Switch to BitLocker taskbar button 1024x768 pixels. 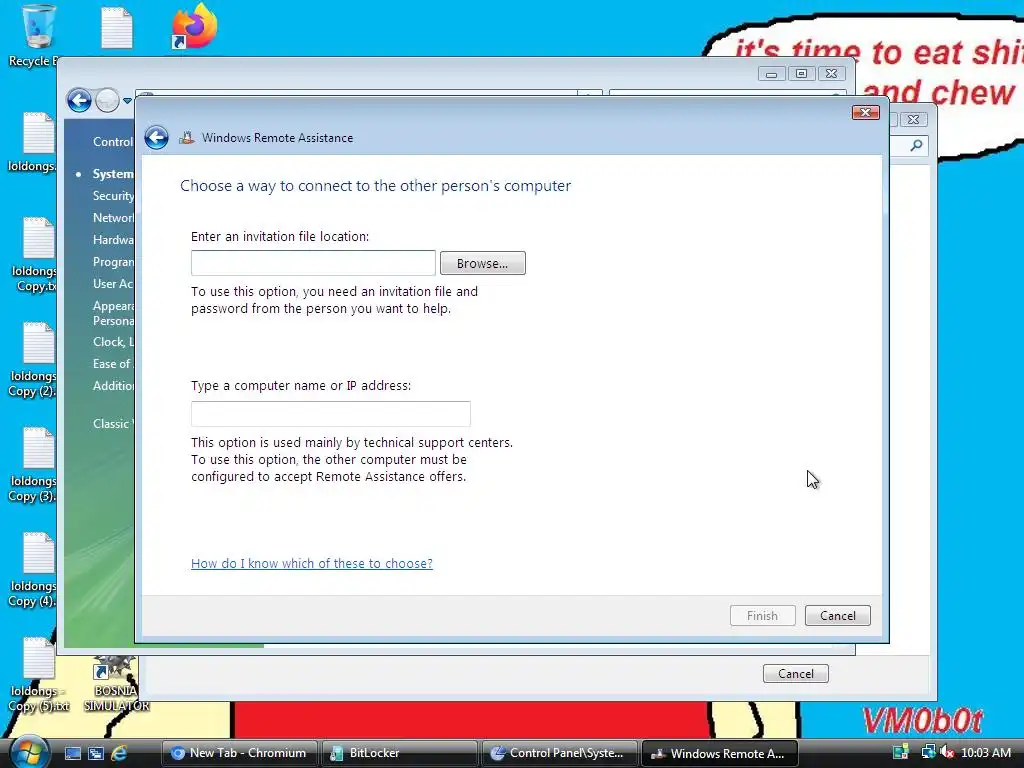point(399,753)
